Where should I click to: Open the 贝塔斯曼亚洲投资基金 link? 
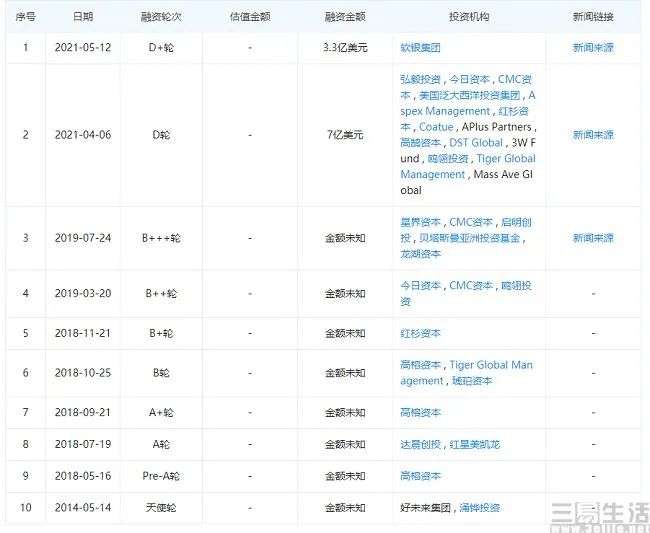point(470,238)
